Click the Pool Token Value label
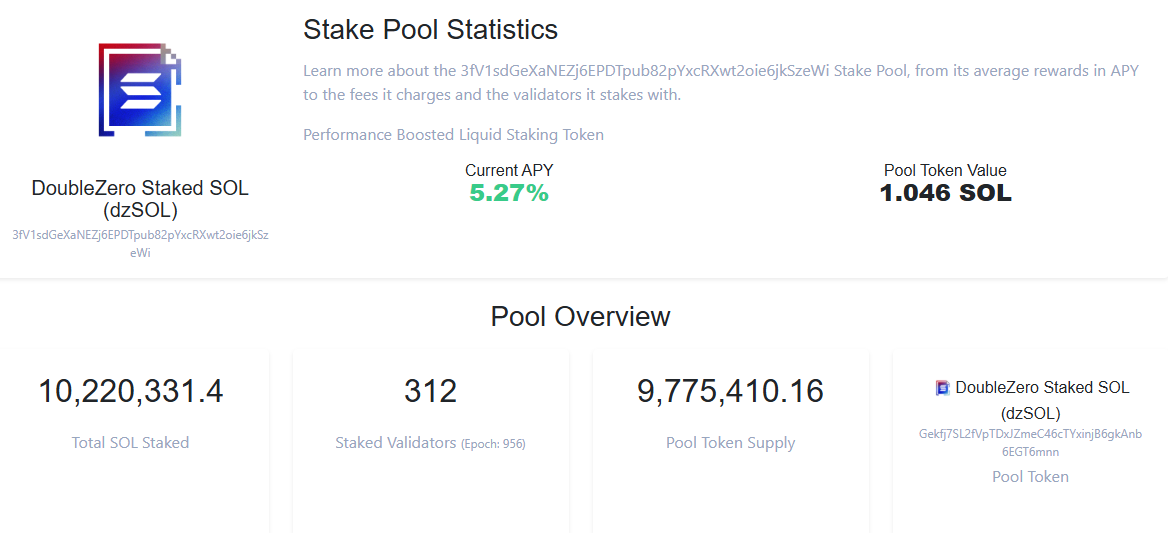 (945, 170)
